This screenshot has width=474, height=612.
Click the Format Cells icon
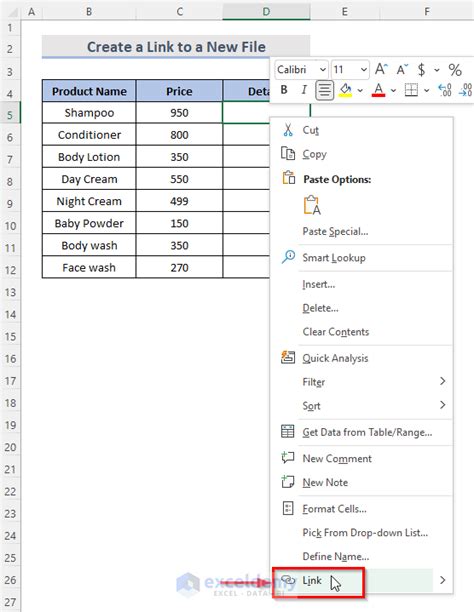pyautogui.click(x=288, y=508)
